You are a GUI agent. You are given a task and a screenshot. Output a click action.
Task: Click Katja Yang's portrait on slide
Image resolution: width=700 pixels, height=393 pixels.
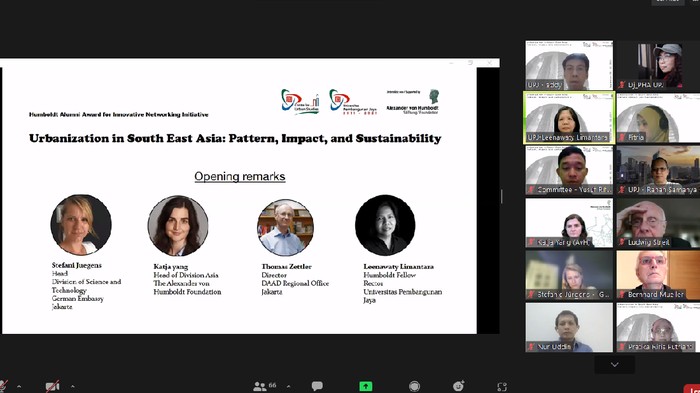click(178, 226)
